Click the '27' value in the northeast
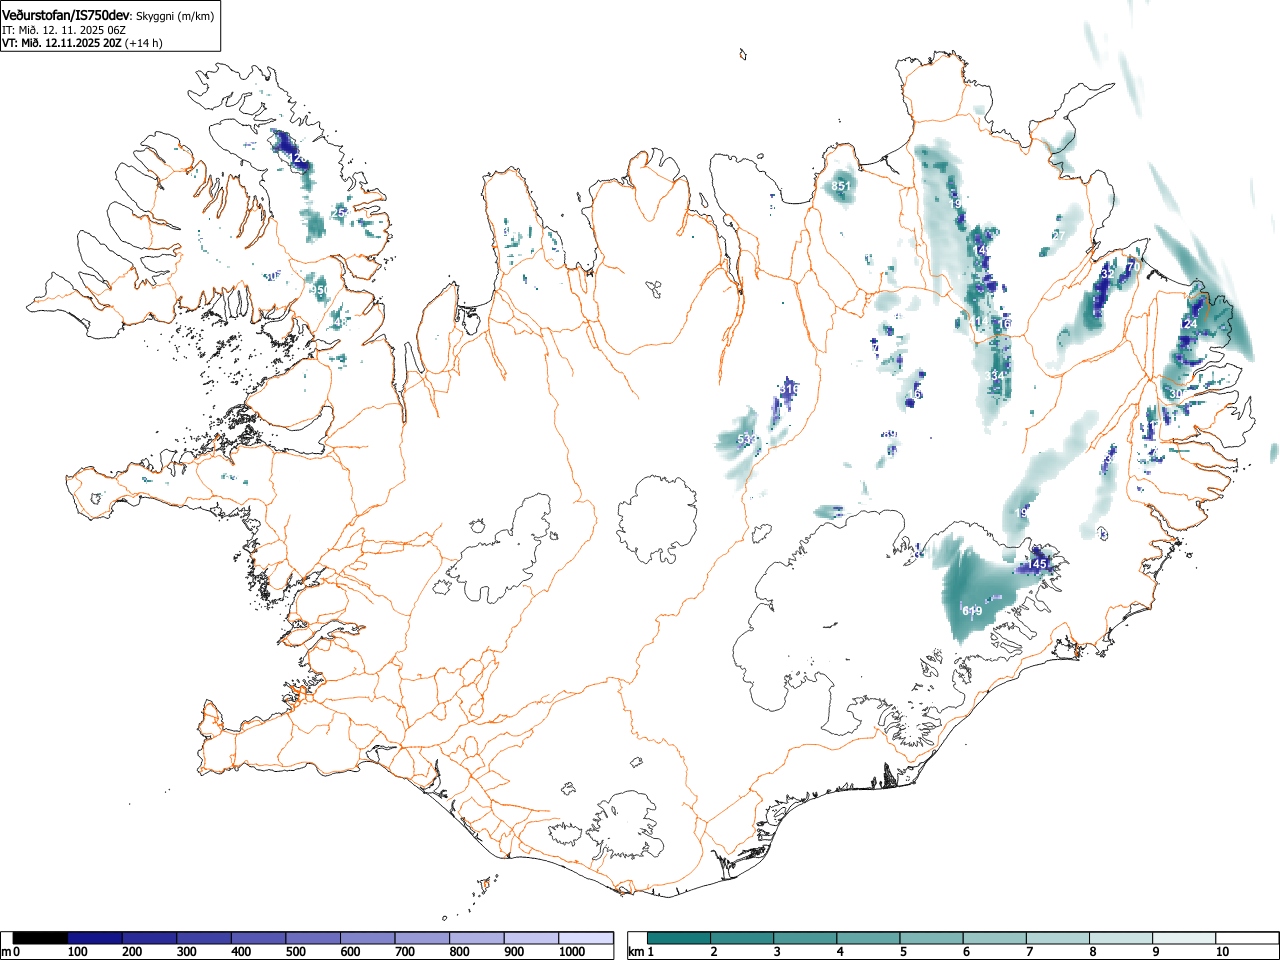Image resolution: width=1280 pixels, height=960 pixels. pyautogui.click(x=1058, y=236)
